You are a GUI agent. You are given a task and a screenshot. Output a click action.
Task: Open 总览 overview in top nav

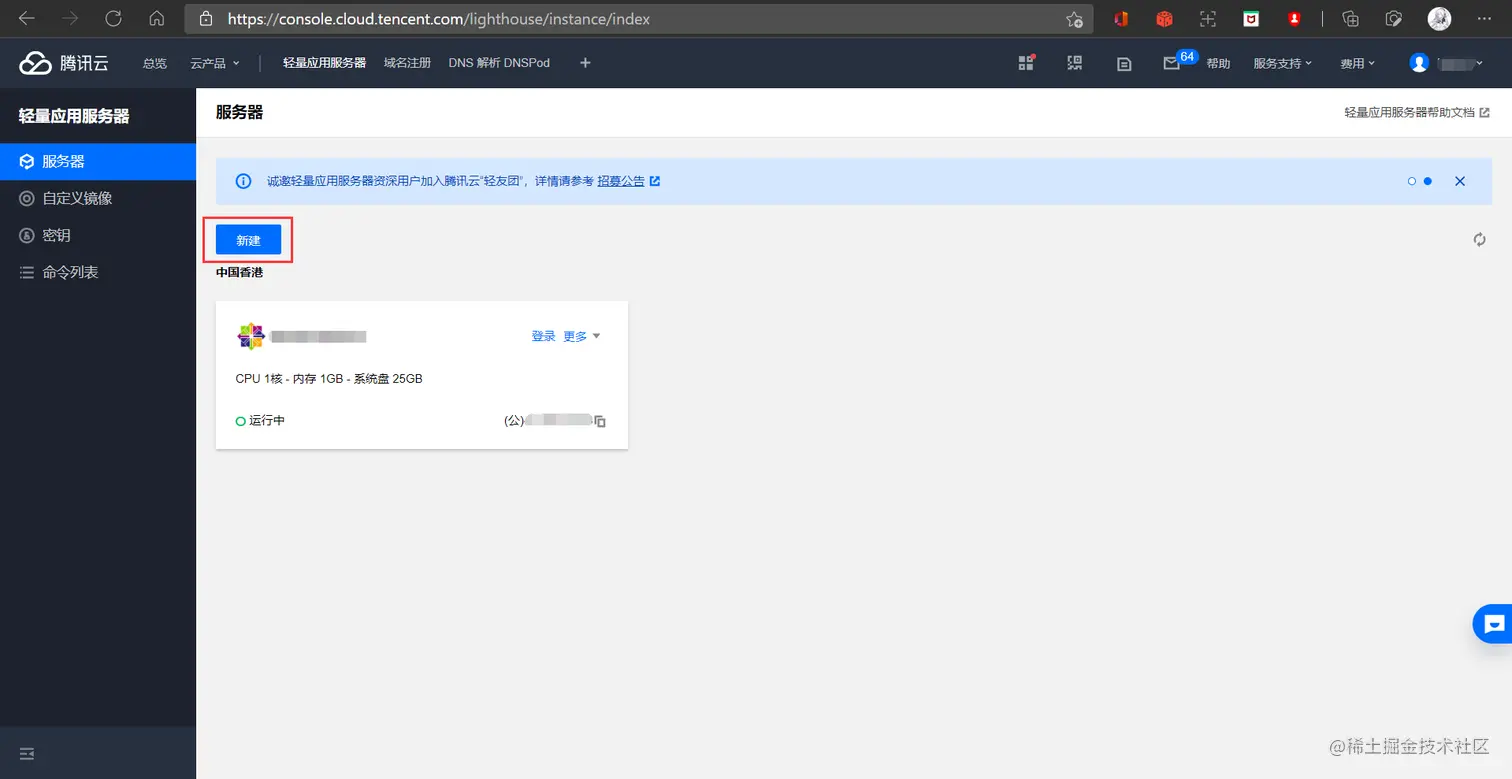154,63
